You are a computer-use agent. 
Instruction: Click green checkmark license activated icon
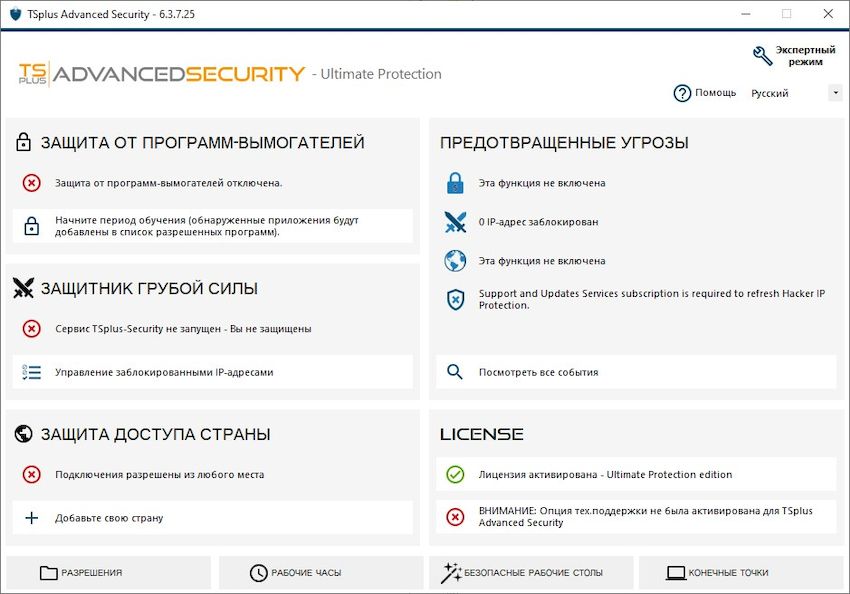pos(455,474)
